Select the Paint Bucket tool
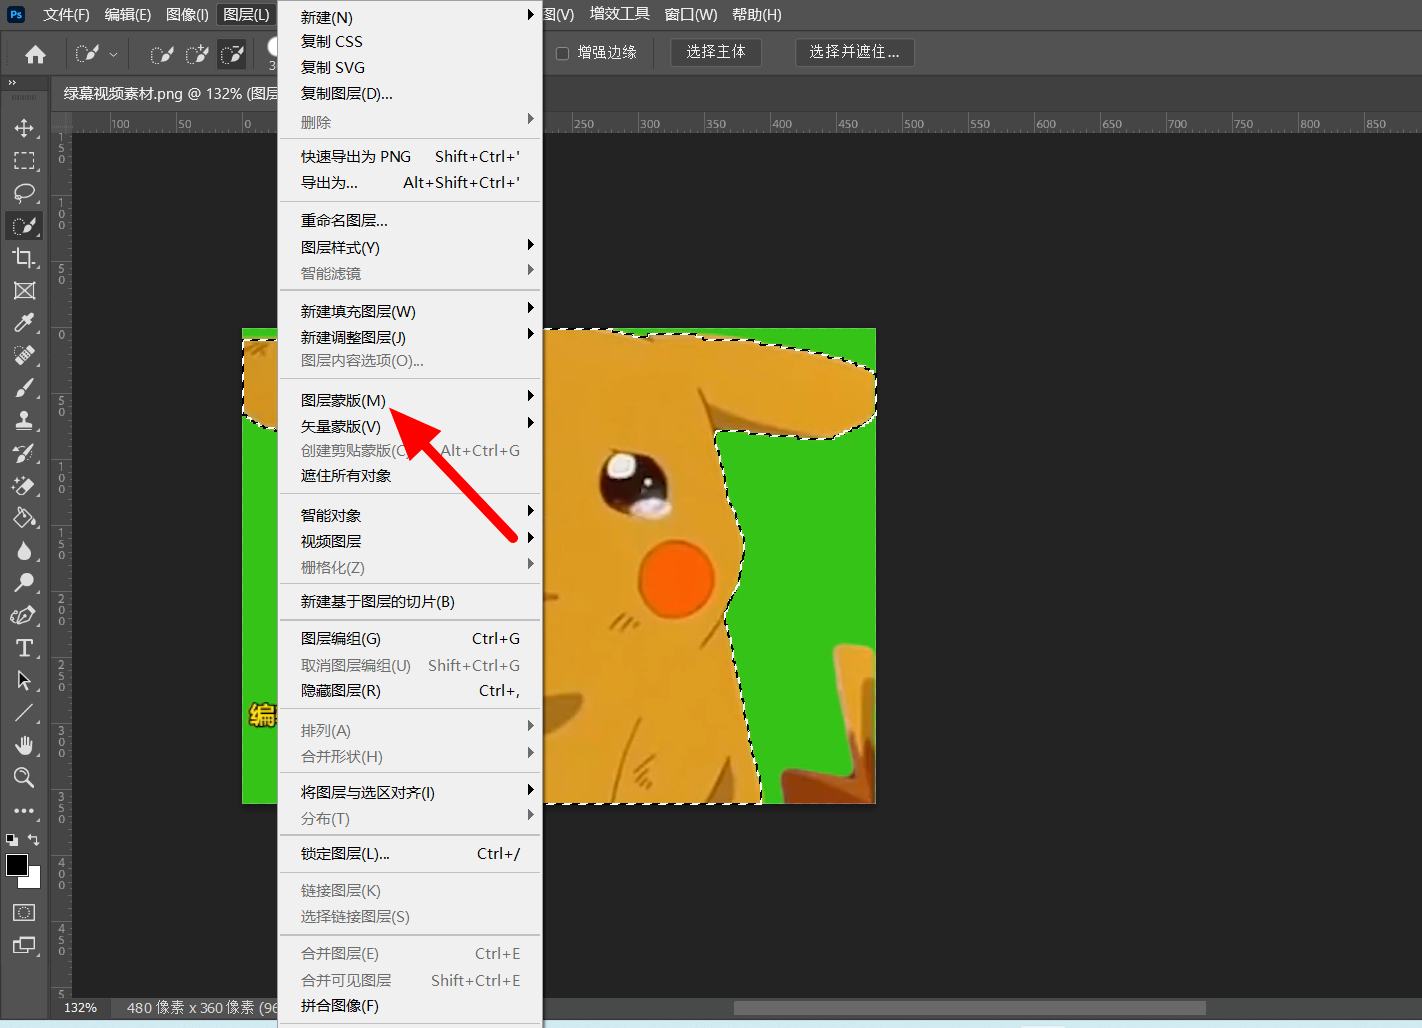Viewport: 1422px width, 1028px height. coord(24,518)
